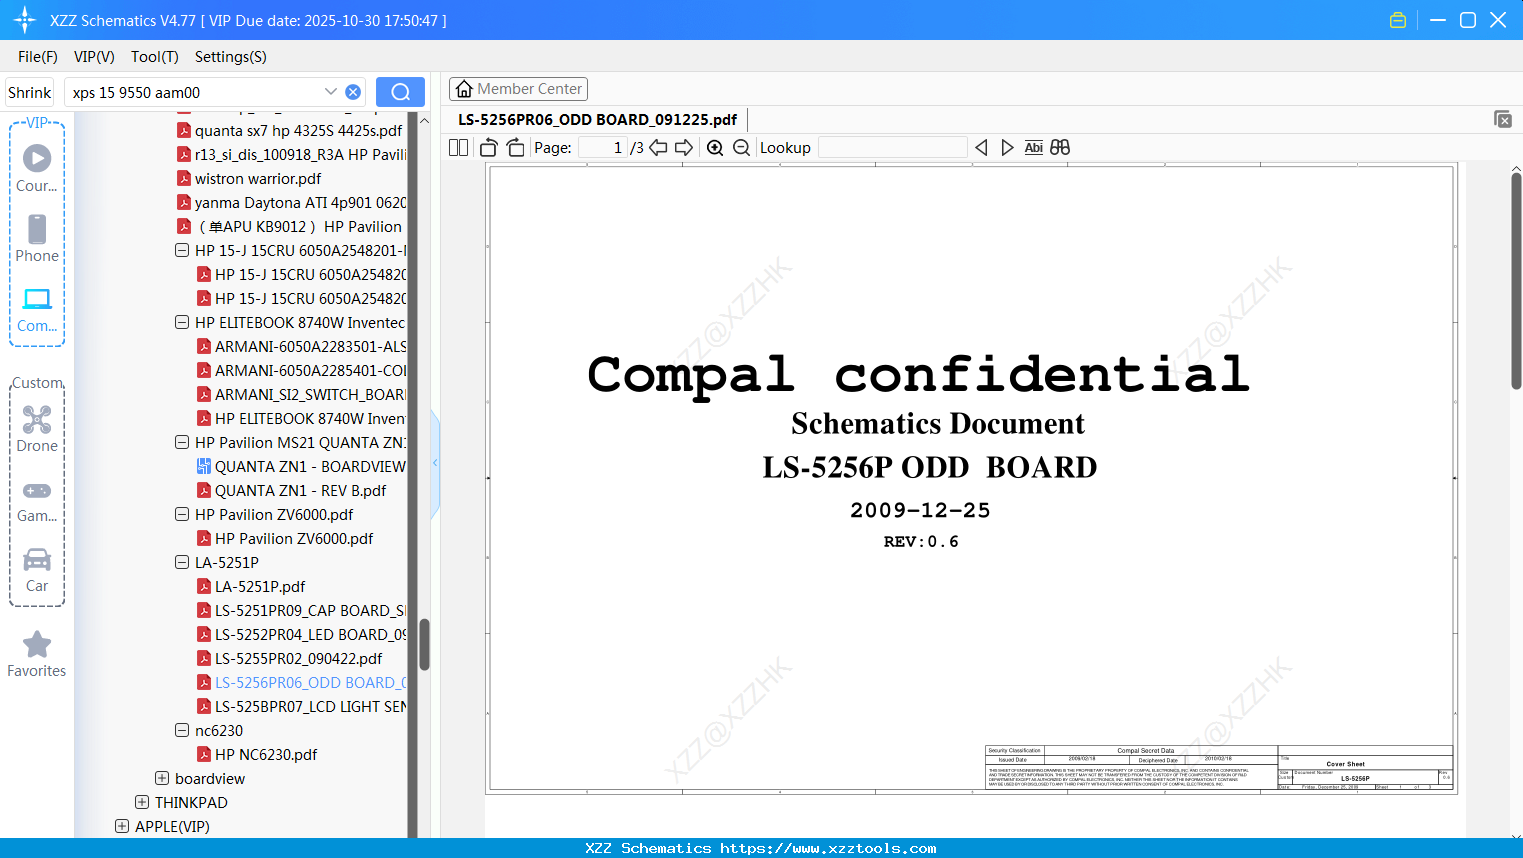Screen dimensions: 1523x858
Task: Open LS-5255PR02_090422.pdf file
Action: [298, 658]
